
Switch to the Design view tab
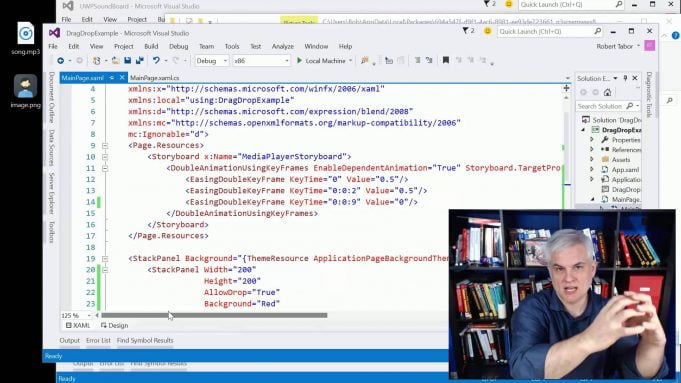(114, 325)
